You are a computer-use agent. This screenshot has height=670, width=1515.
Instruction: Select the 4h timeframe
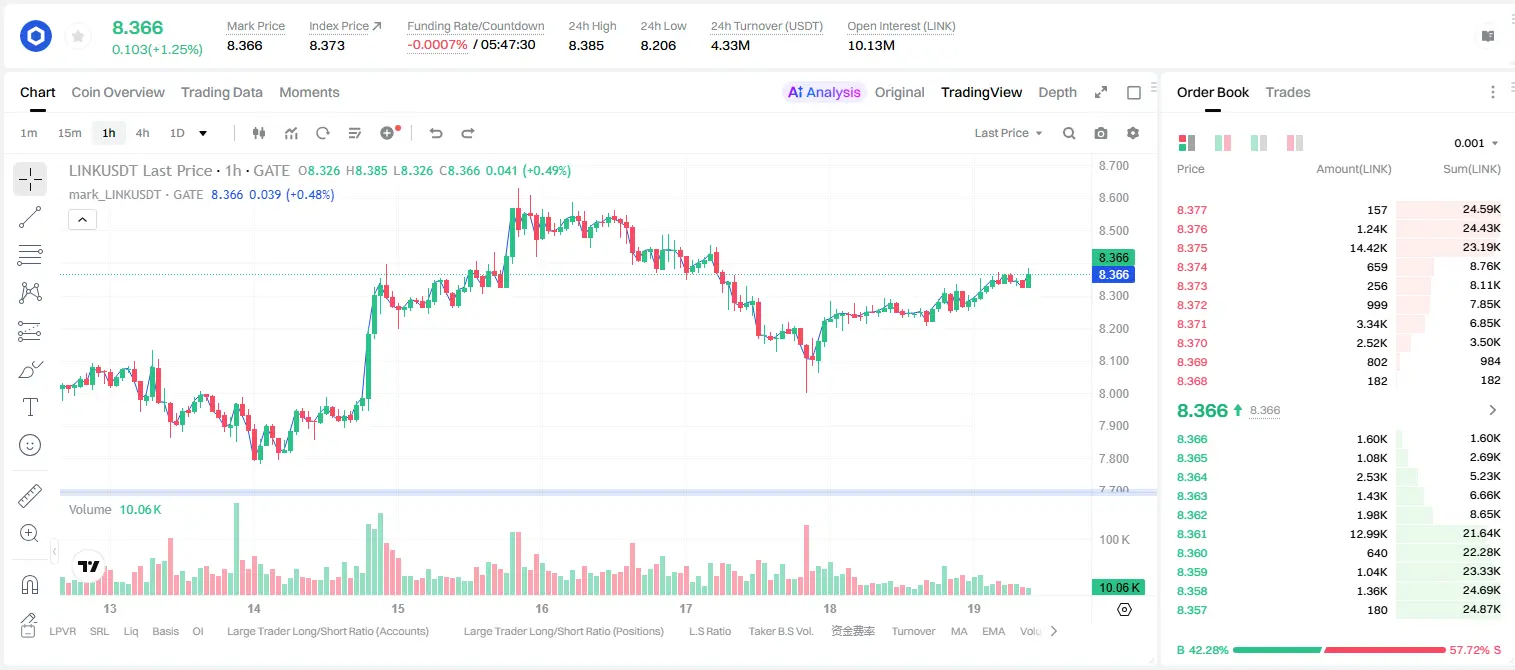point(143,133)
